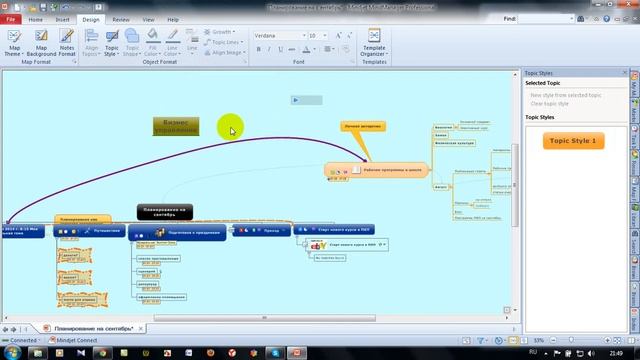The height and width of the screenshot is (360, 640).
Task: Open the Connected status dropdown
Action: pyautogui.click(x=21, y=340)
